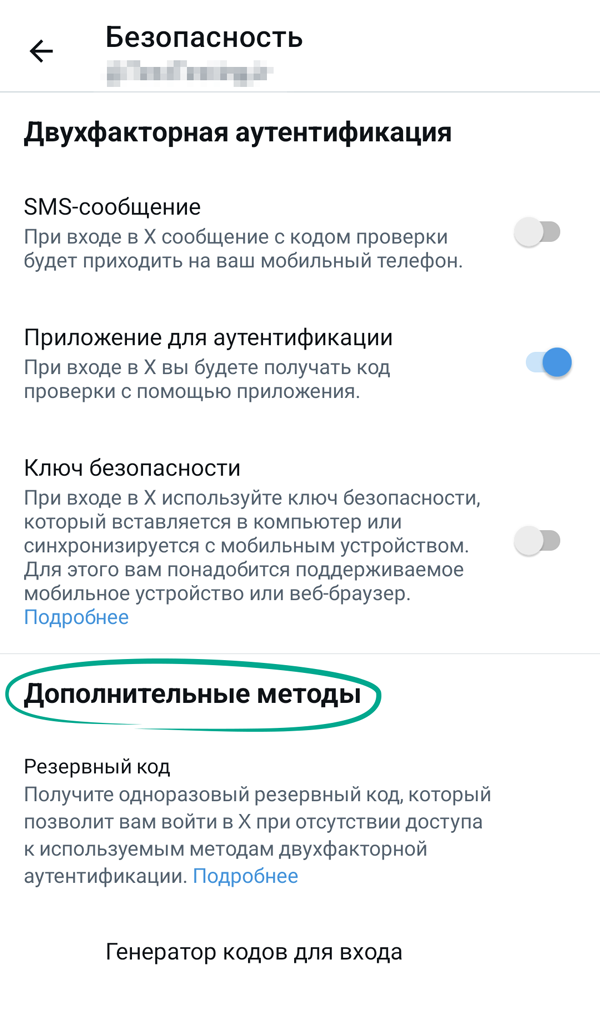Click the authentication app description text
Viewport: 600px width, 1012px height.
(x=206, y=380)
